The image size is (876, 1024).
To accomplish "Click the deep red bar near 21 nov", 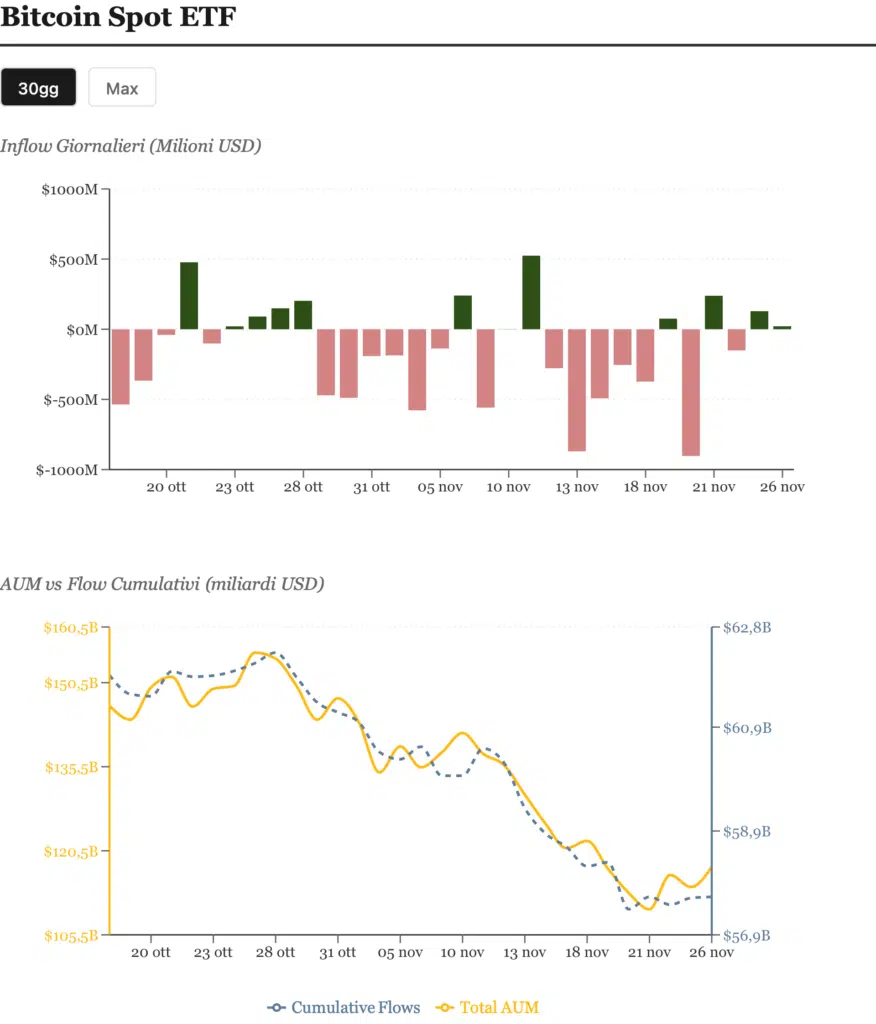I will pyautogui.click(x=691, y=395).
